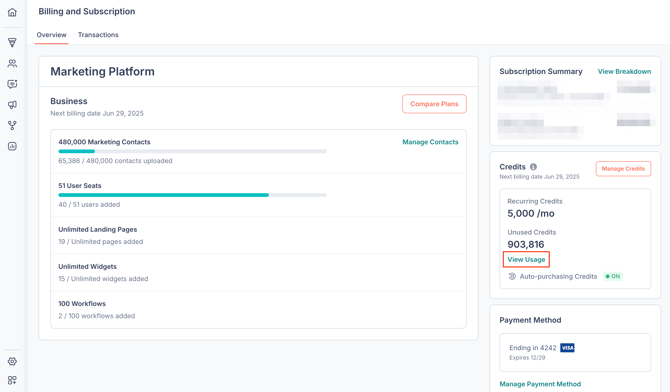This screenshot has height=392, width=670.
Task: Open the reports chart icon
Action: coord(12,146)
